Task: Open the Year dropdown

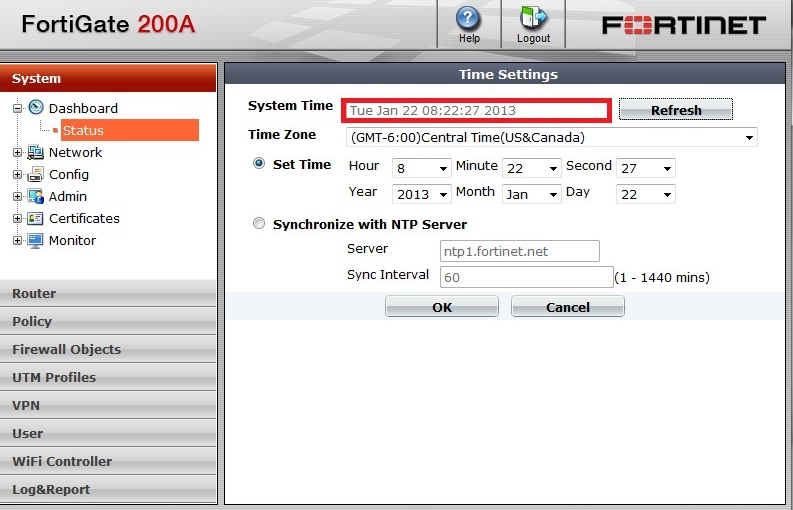Action: click(x=422, y=194)
